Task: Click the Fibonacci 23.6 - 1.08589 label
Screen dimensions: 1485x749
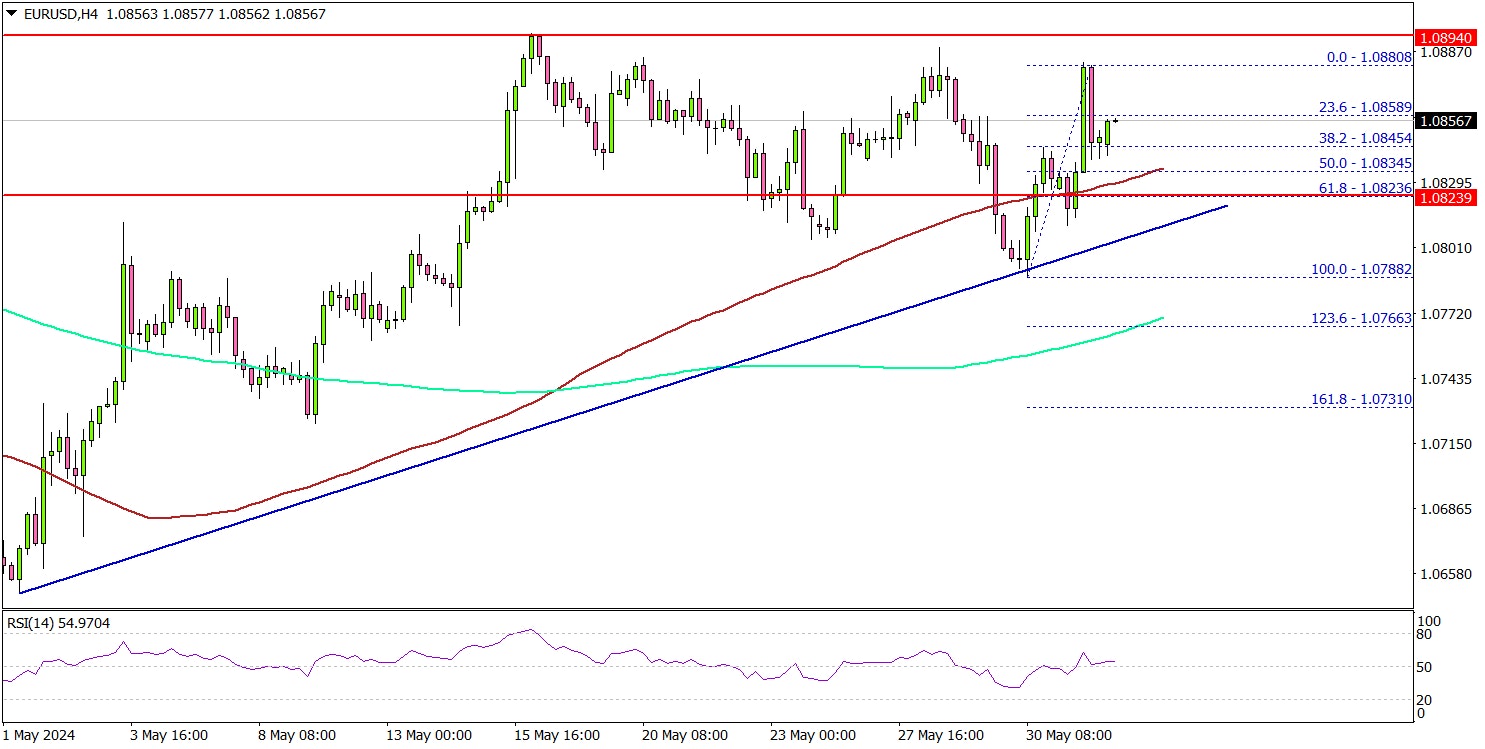Action: (x=1368, y=106)
